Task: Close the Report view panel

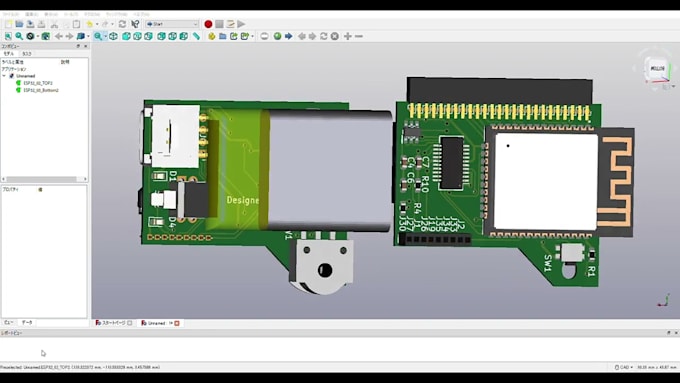Action: 676,333
